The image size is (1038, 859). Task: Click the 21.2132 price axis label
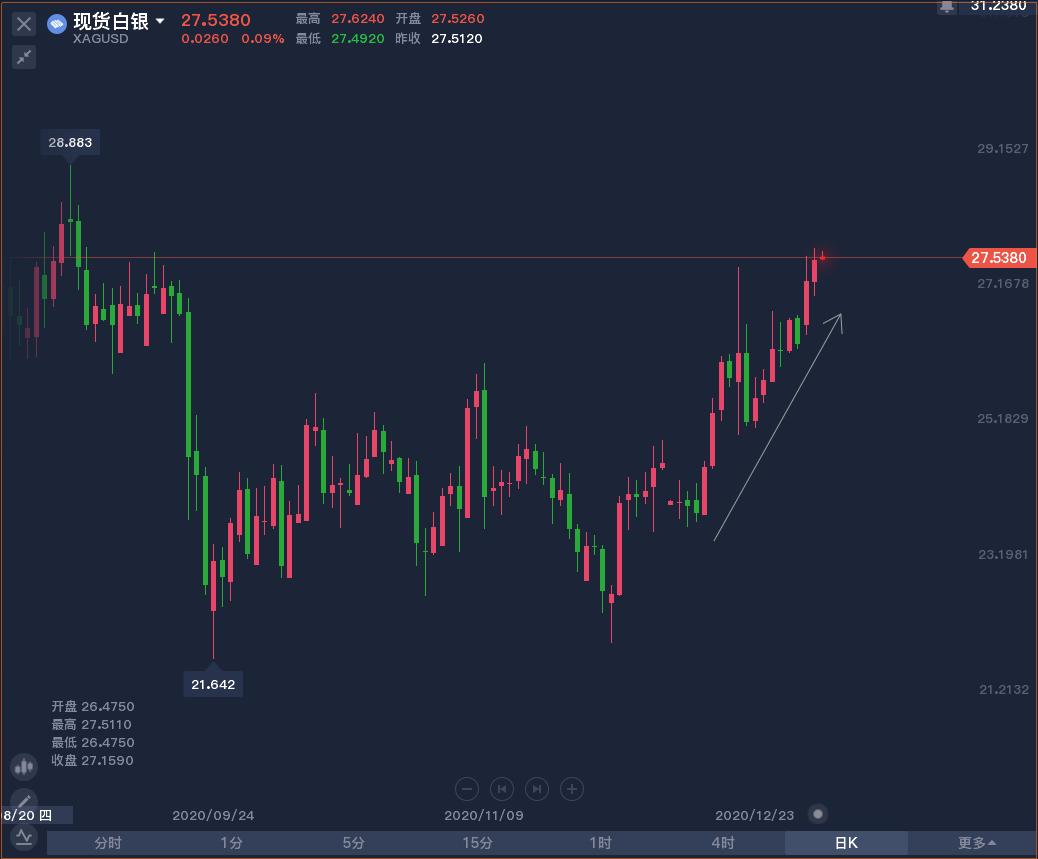coord(1004,689)
